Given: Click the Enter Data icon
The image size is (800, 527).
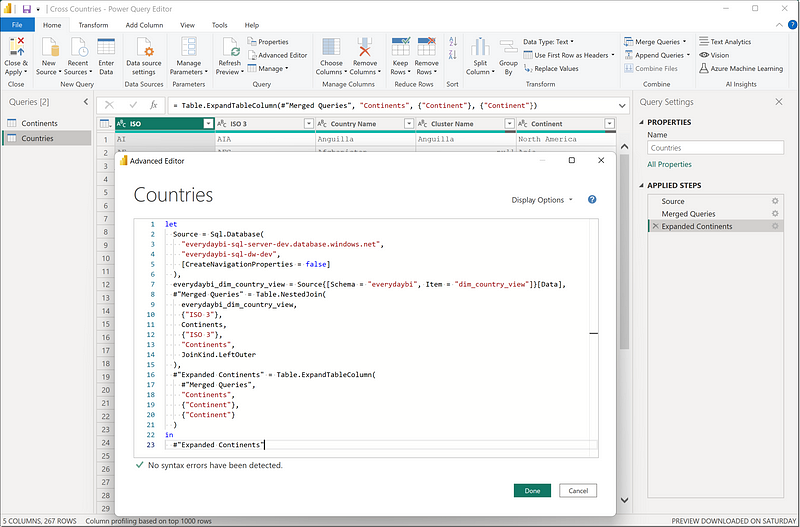Looking at the screenshot, I should pos(106,48).
